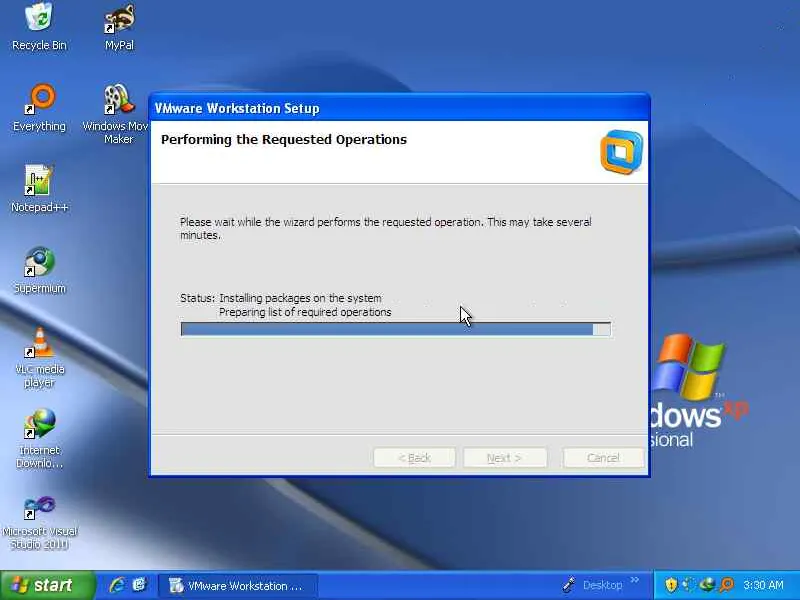Select the MyPal browser desktop icon
This screenshot has height=600, width=800.
[119, 27]
